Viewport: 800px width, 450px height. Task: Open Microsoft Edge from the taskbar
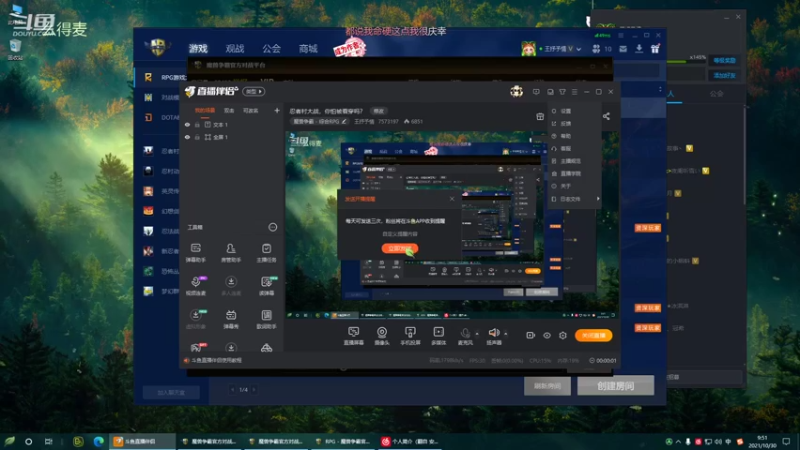point(98,441)
